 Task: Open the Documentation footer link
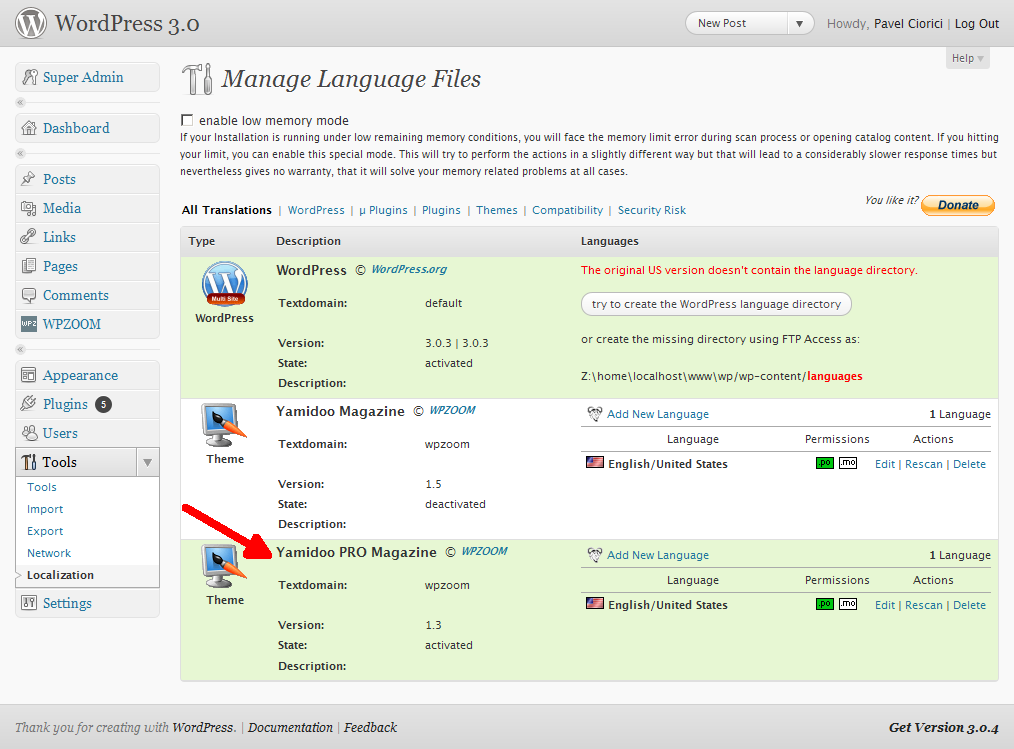pyautogui.click(x=290, y=727)
